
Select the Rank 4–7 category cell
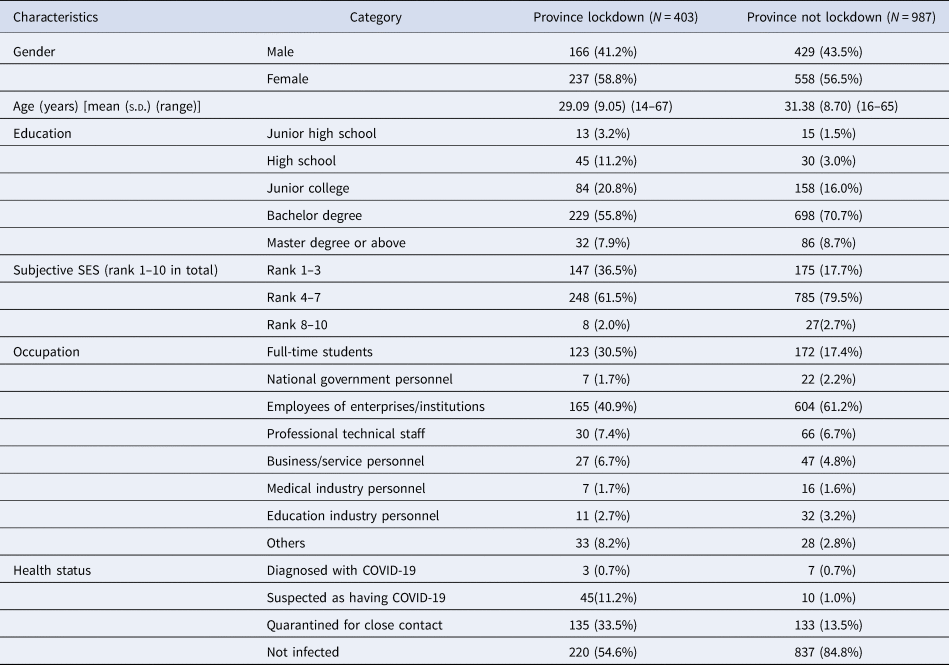tap(292, 297)
